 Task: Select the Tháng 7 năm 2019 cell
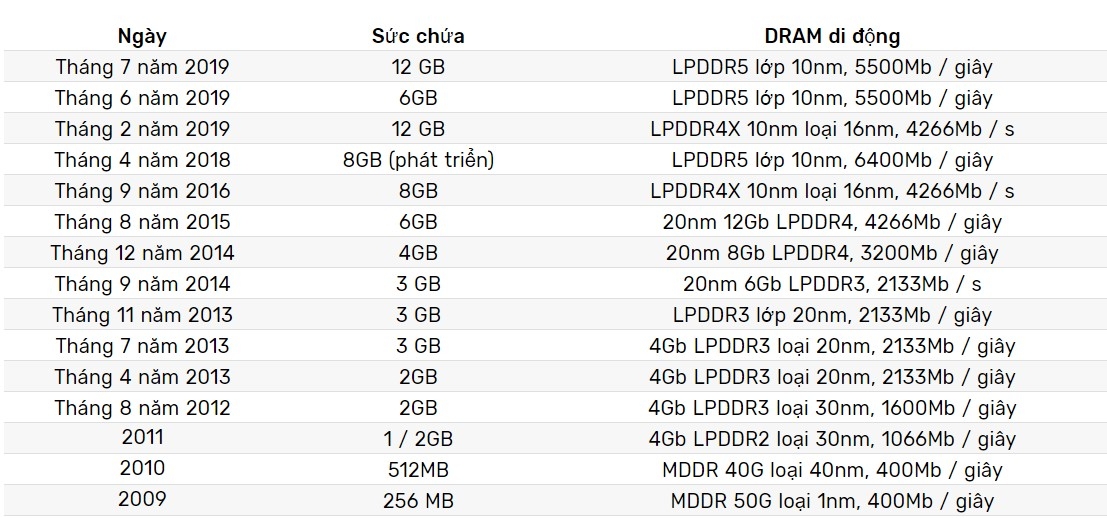tap(142, 67)
